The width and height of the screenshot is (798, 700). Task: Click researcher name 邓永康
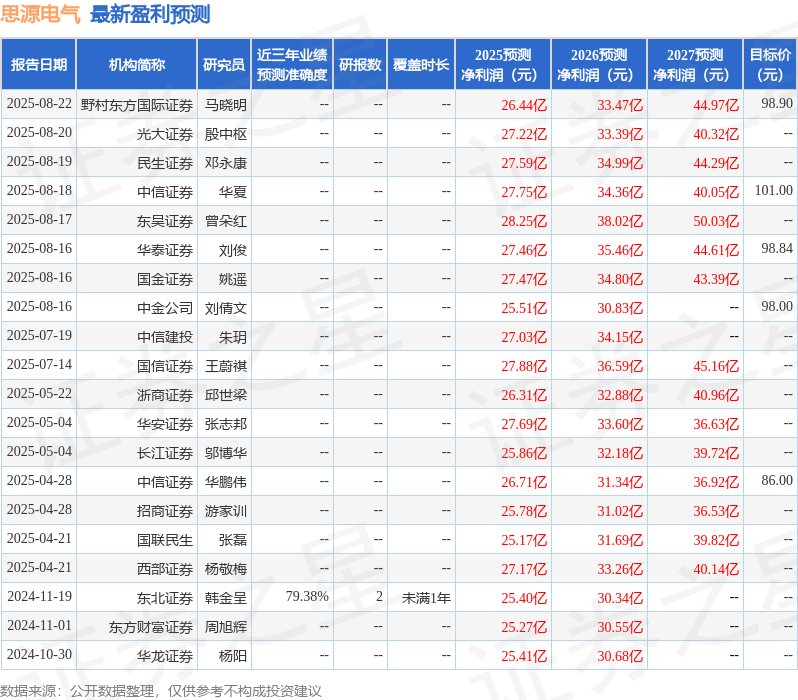(x=225, y=163)
